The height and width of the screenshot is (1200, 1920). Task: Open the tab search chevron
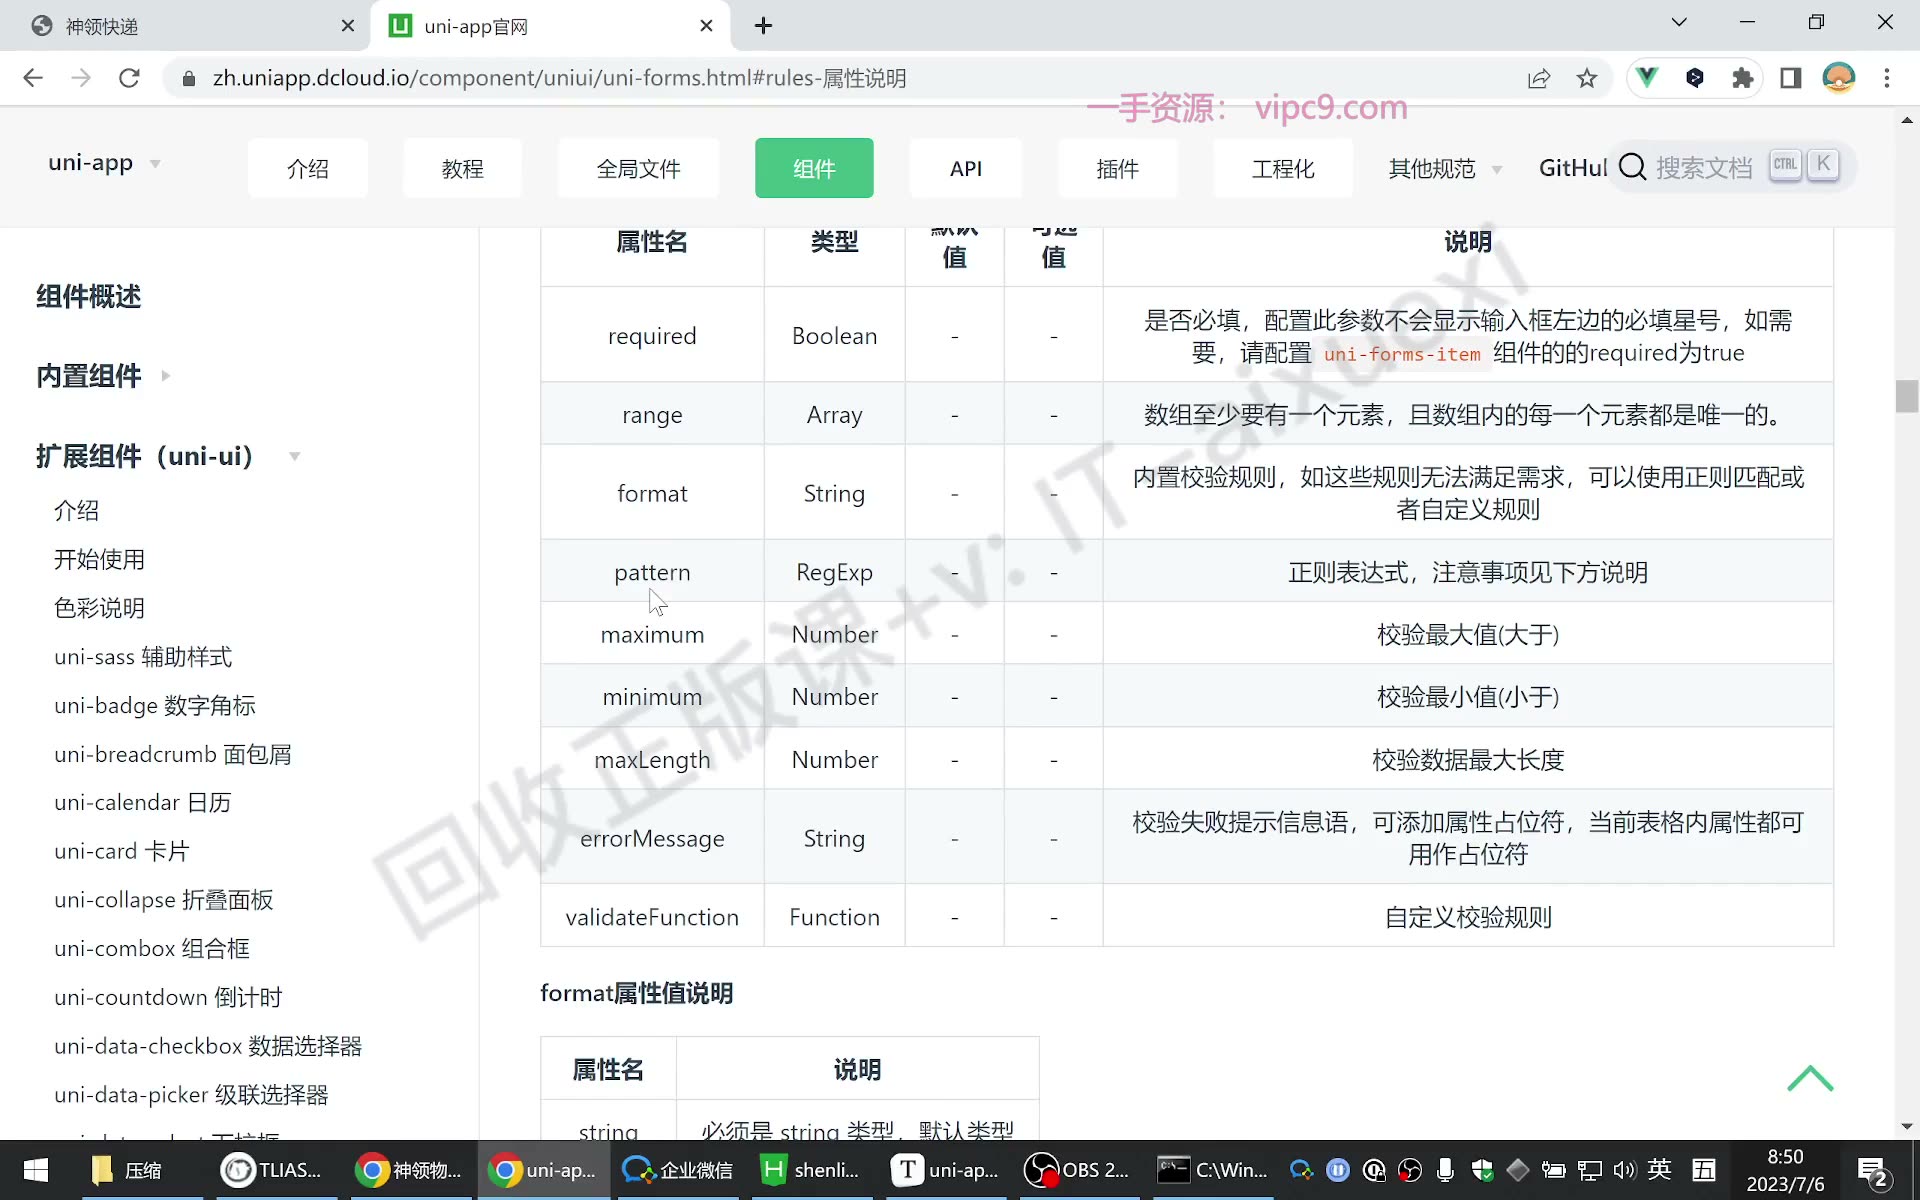click(1679, 23)
